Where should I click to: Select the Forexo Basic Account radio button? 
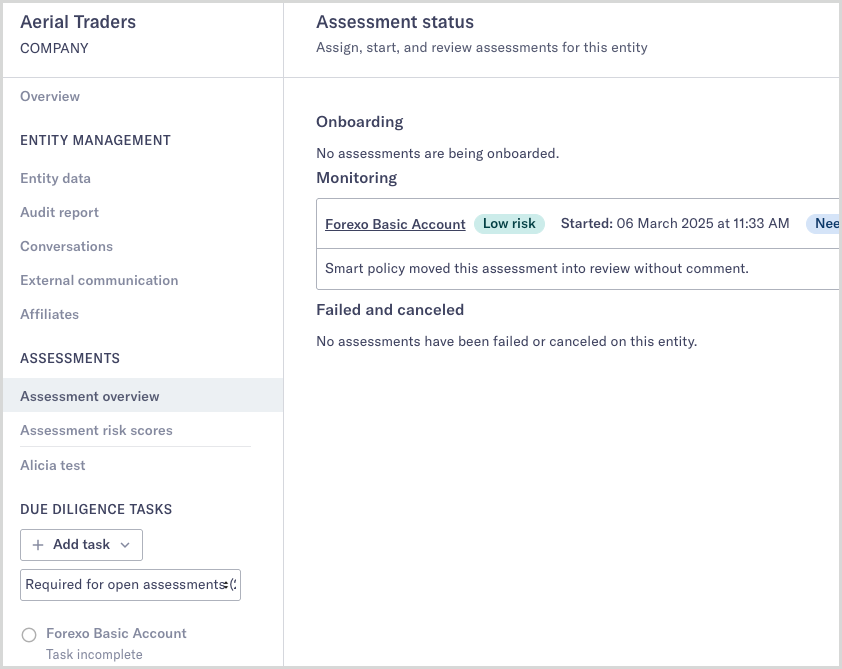[29, 634]
